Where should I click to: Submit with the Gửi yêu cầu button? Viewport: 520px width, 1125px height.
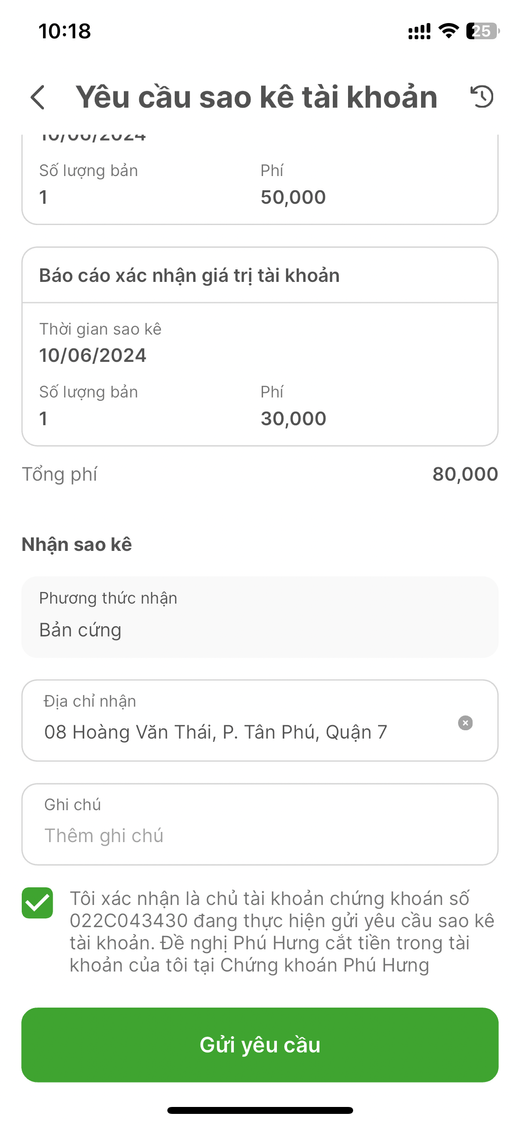(x=260, y=1045)
